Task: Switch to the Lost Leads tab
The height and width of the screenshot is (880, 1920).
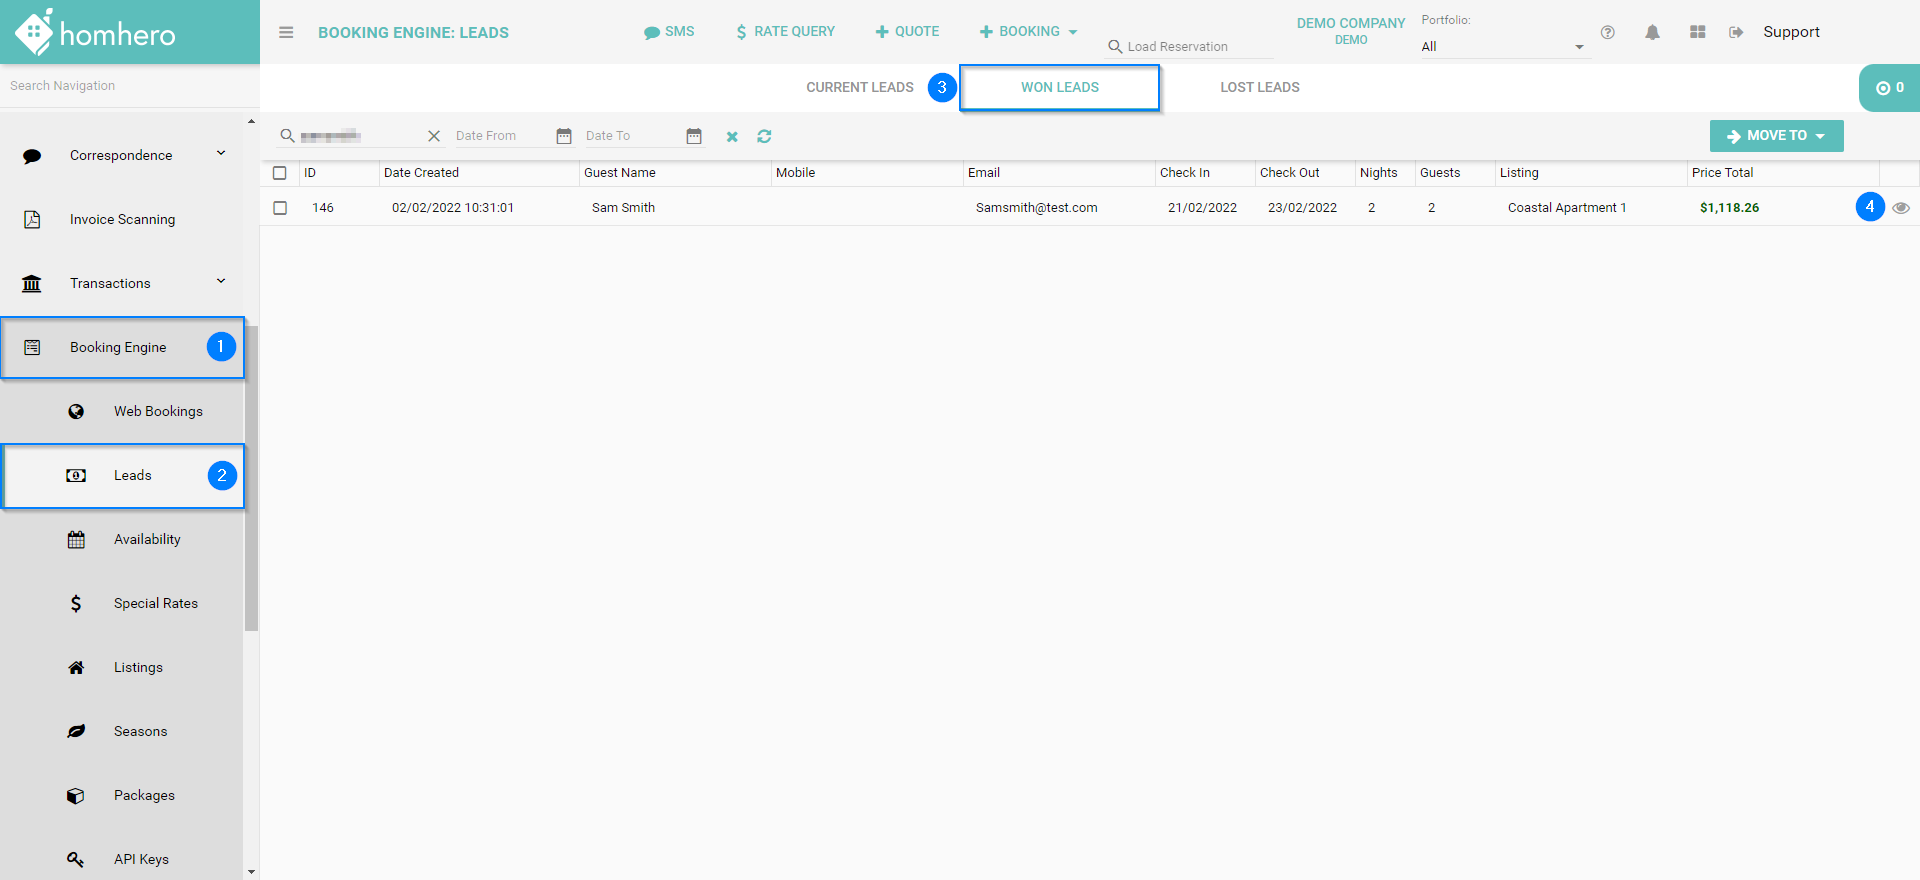Action: pos(1259,87)
